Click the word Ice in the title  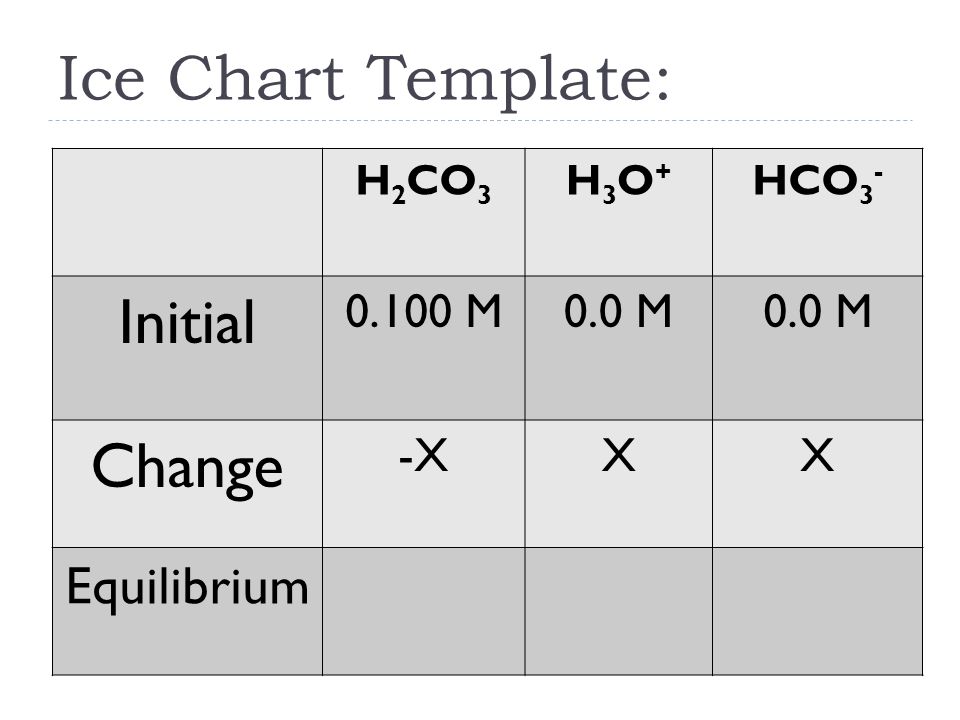(x=102, y=78)
